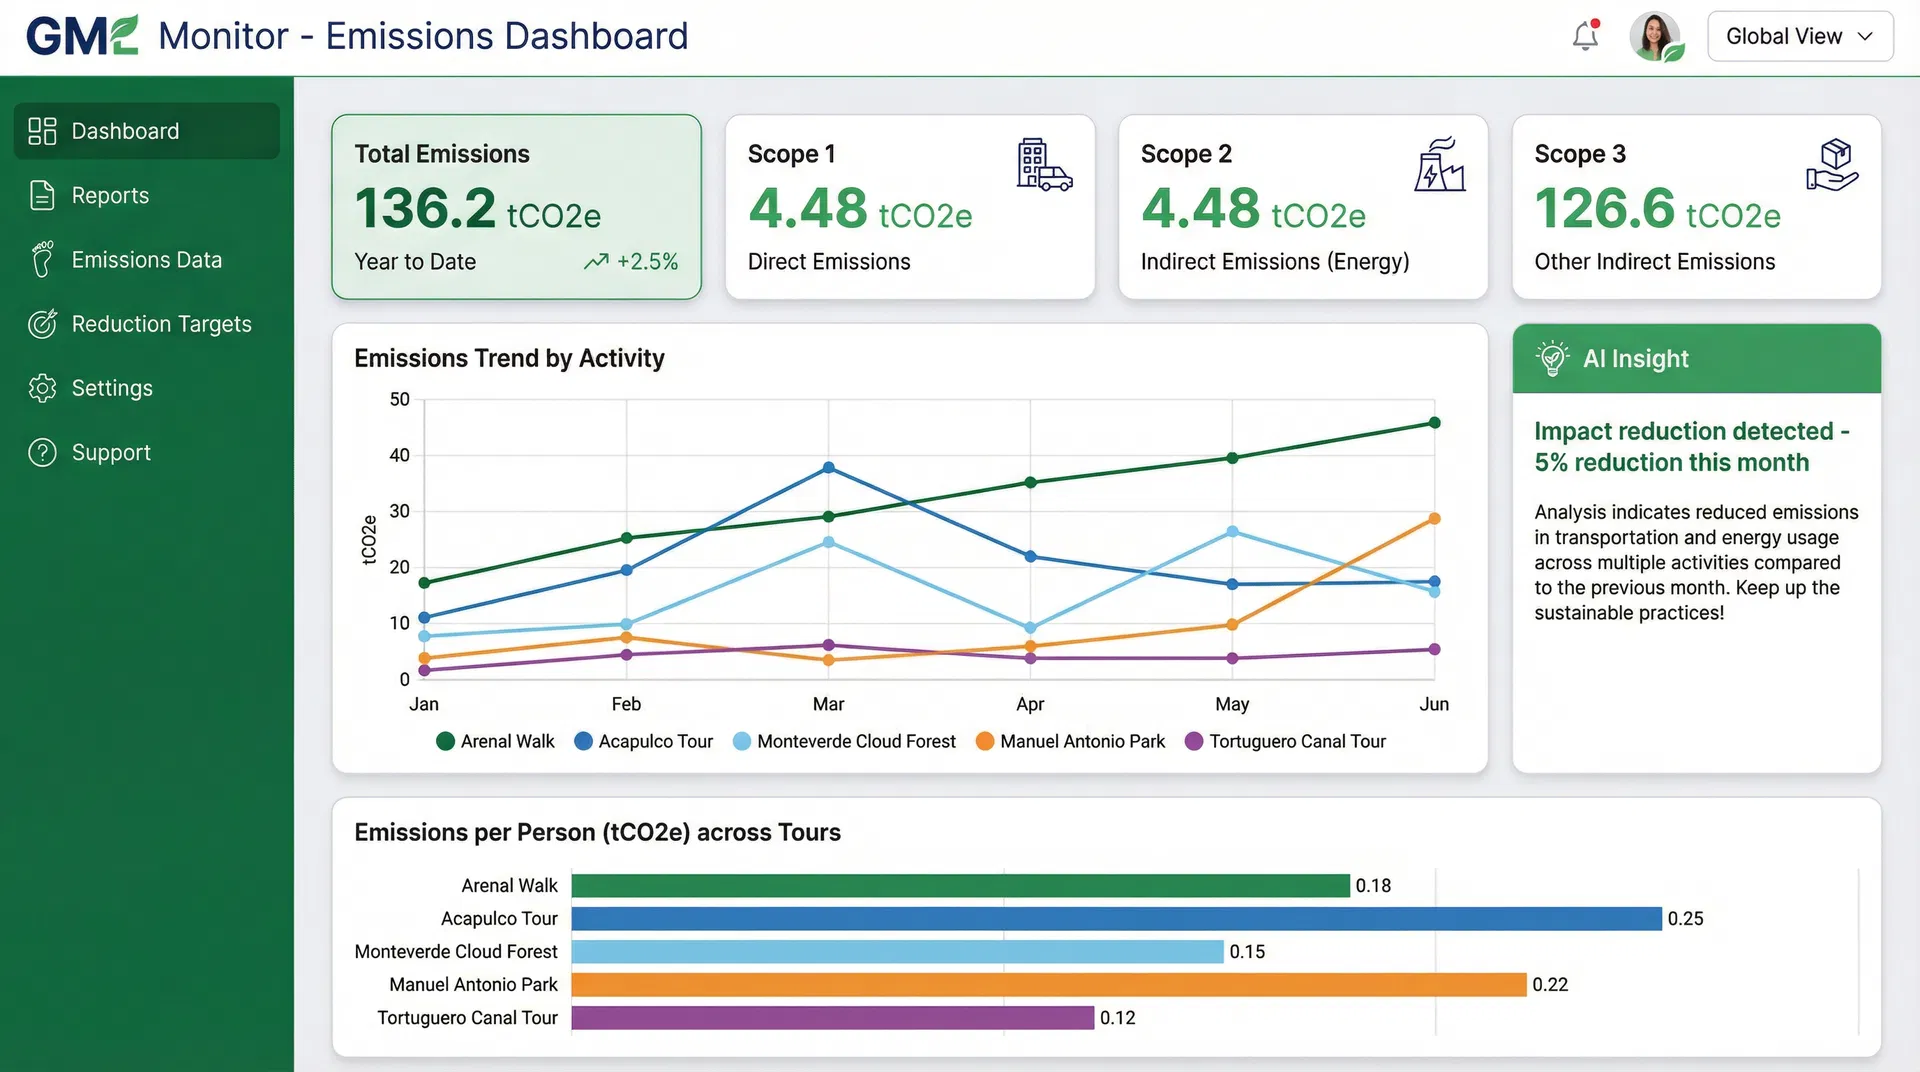Select the Total Emissions summary card

point(516,207)
